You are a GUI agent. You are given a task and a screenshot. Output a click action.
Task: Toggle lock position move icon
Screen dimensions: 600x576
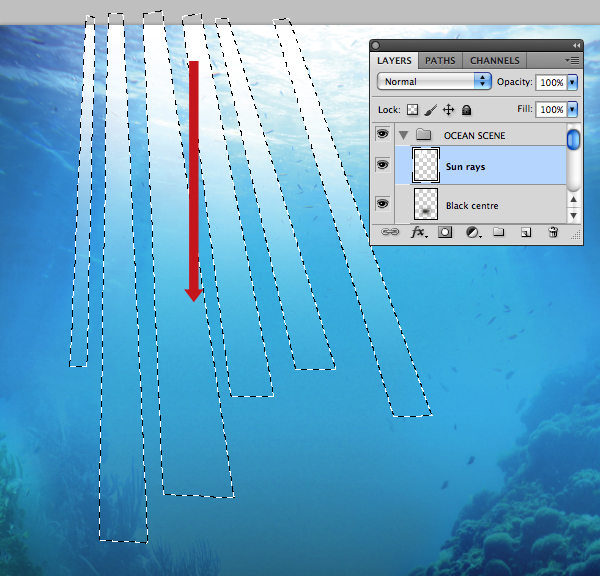(448, 110)
